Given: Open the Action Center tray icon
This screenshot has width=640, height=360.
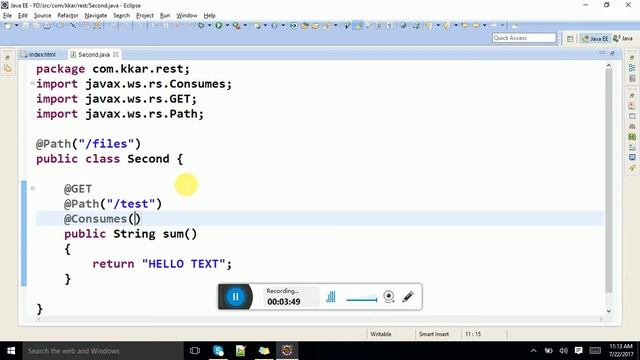Looking at the screenshot, I should (x=578, y=351).
